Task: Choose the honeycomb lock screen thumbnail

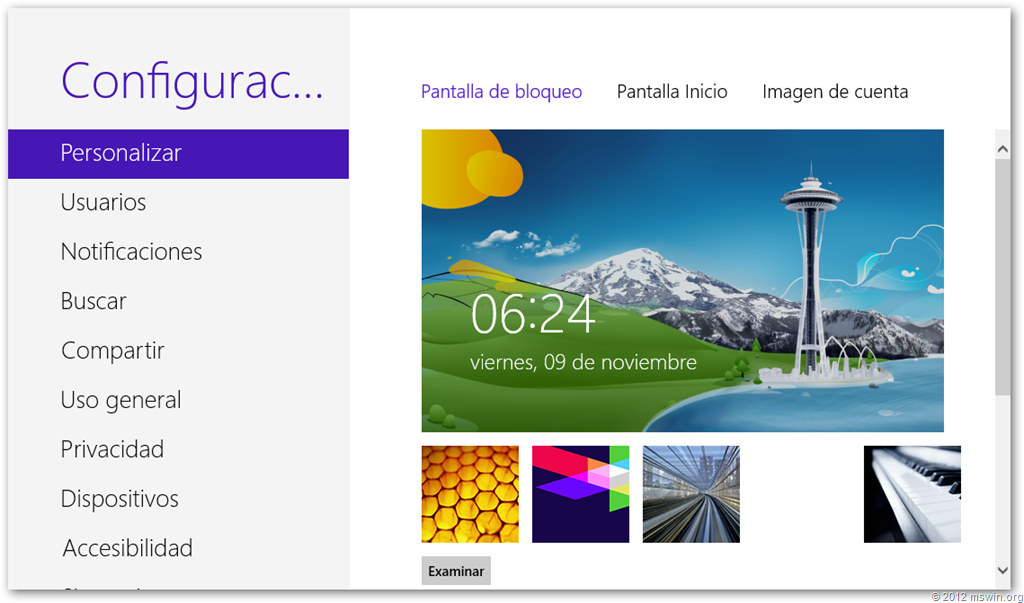Action: pos(470,494)
